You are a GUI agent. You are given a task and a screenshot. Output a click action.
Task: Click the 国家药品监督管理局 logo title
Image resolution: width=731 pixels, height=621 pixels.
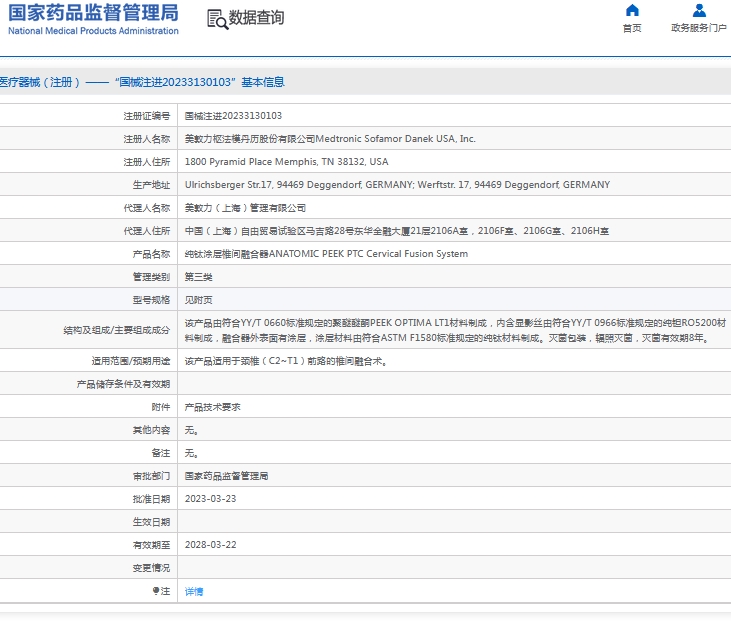click(x=93, y=13)
